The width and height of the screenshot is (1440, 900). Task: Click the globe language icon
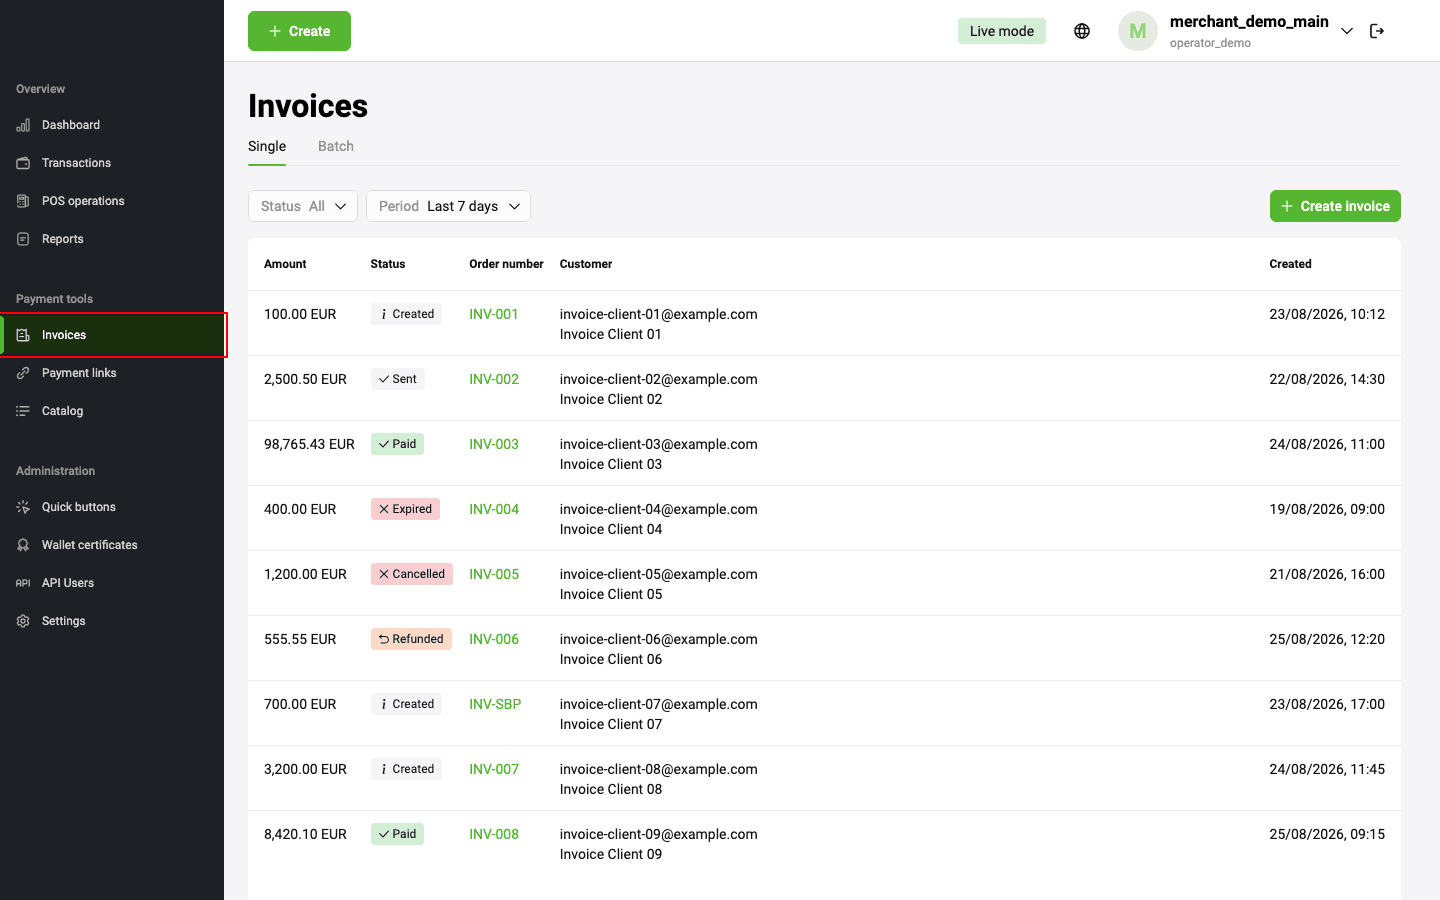(x=1082, y=31)
